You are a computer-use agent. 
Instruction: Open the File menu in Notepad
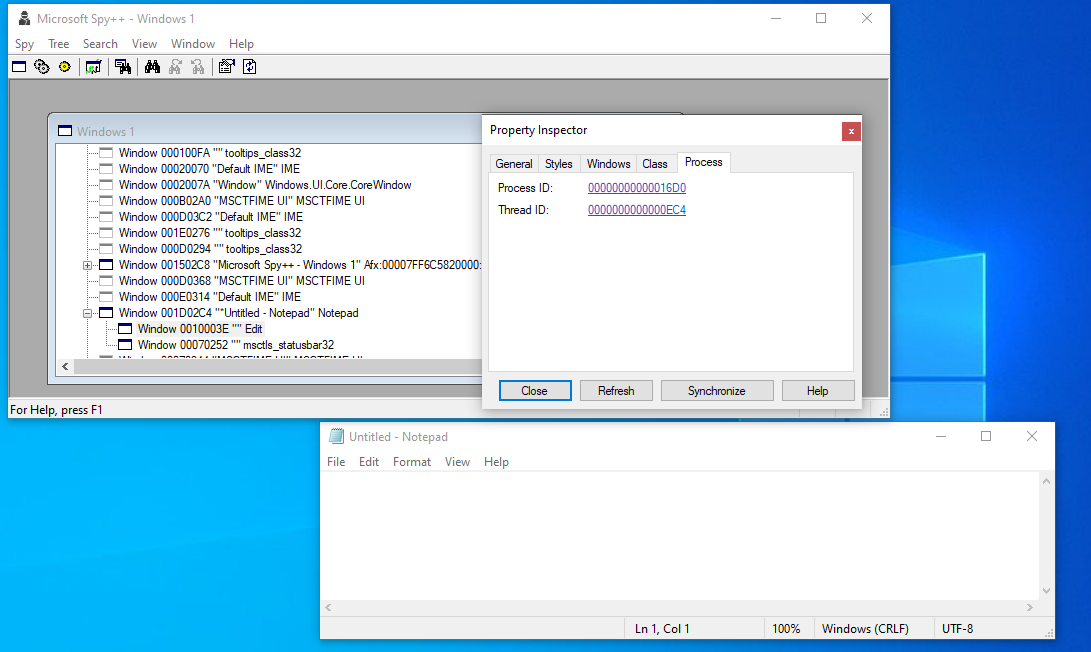tap(336, 462)
